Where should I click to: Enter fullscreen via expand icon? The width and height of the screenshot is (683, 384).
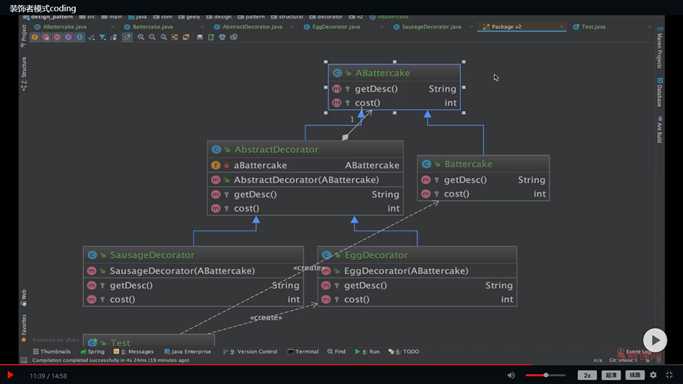[669, 375]
